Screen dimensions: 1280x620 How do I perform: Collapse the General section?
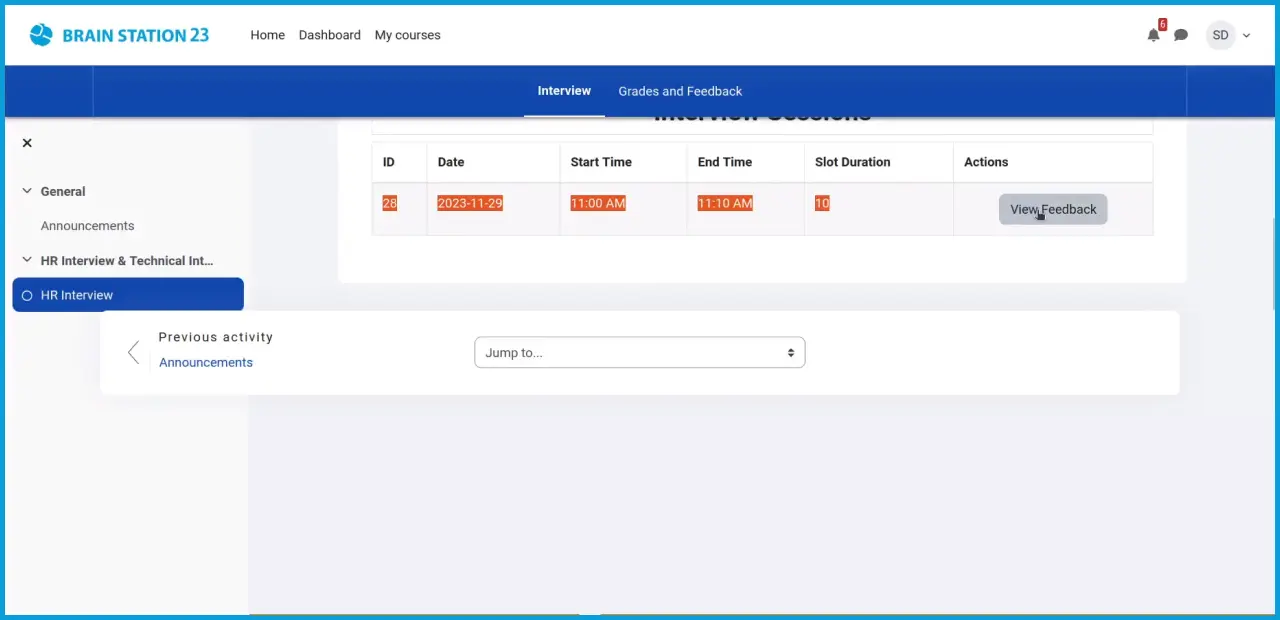[x=26, y=191]
